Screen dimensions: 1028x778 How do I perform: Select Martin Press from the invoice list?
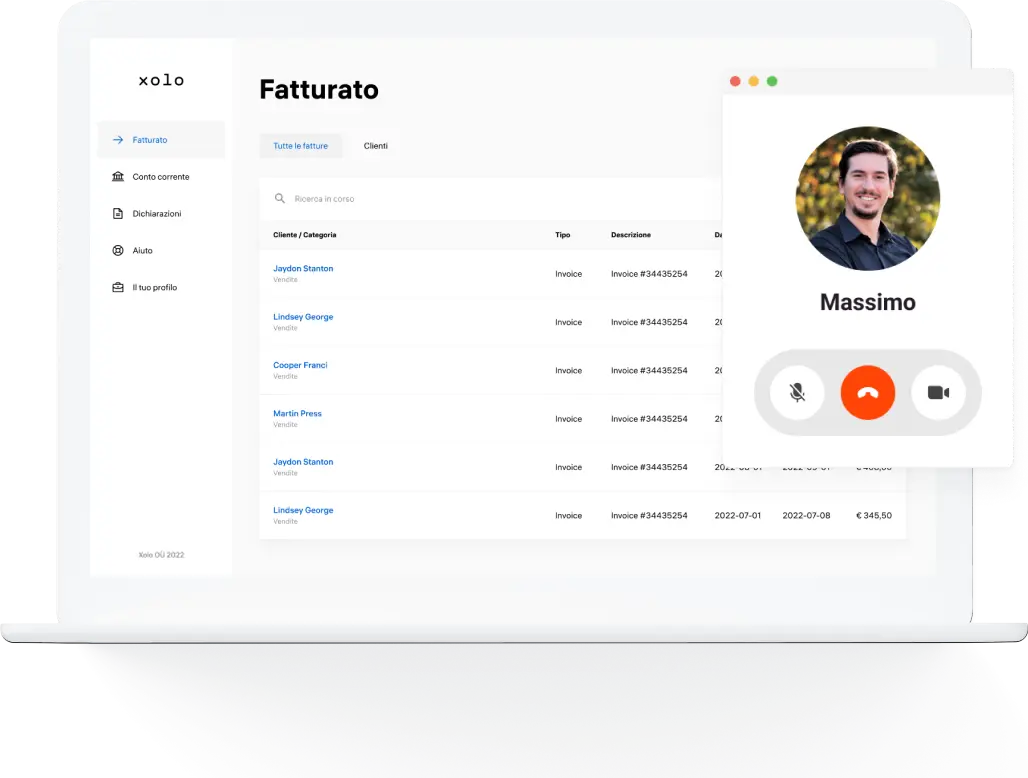pyautogui.click(x=297, y=413)
